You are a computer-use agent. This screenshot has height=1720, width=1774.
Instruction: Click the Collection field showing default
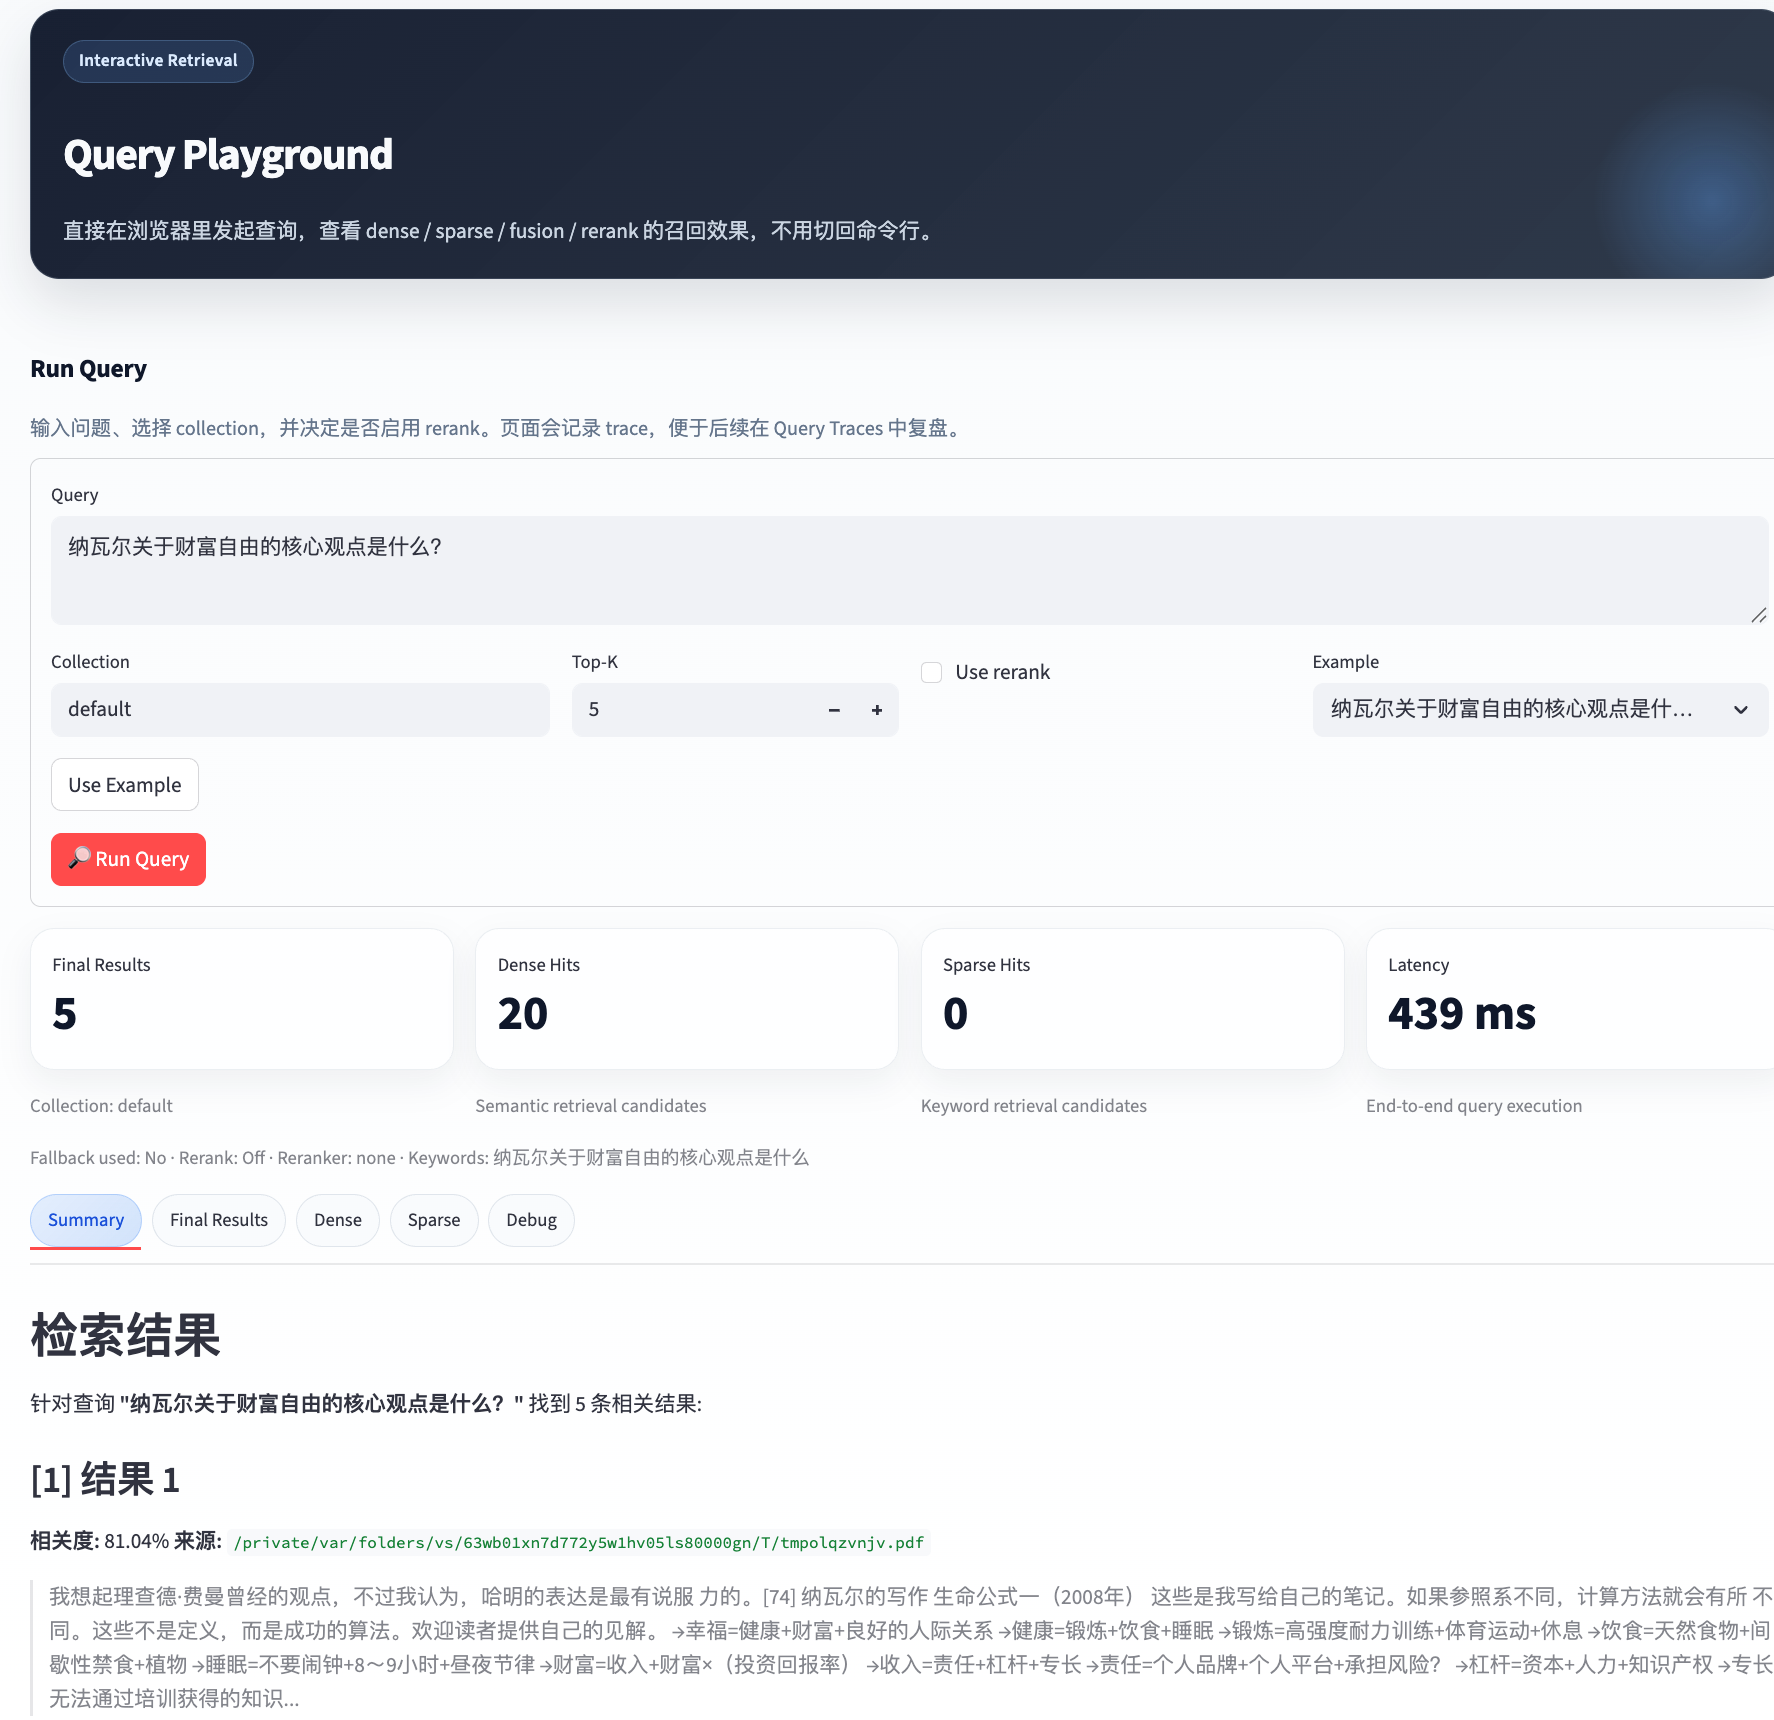(300, 710)
